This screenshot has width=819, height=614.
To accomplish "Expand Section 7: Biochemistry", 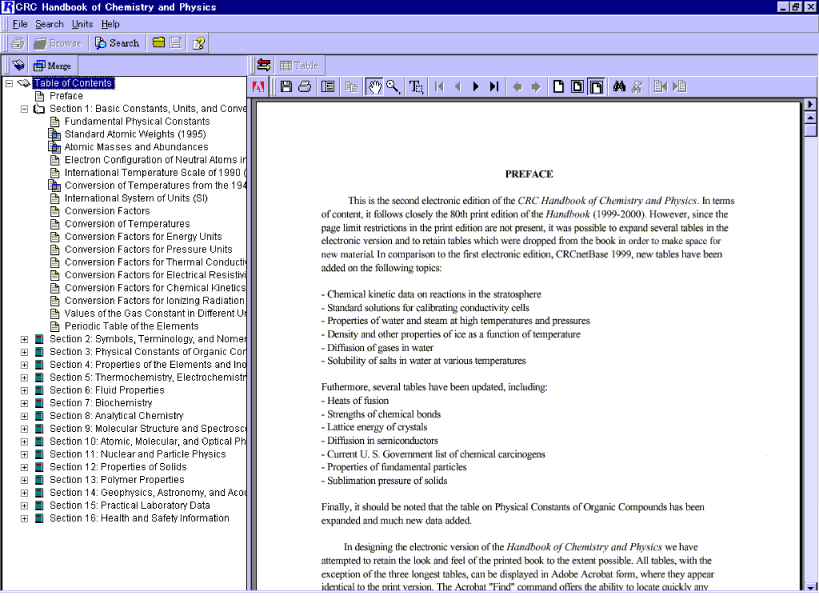I will point(24,403).
